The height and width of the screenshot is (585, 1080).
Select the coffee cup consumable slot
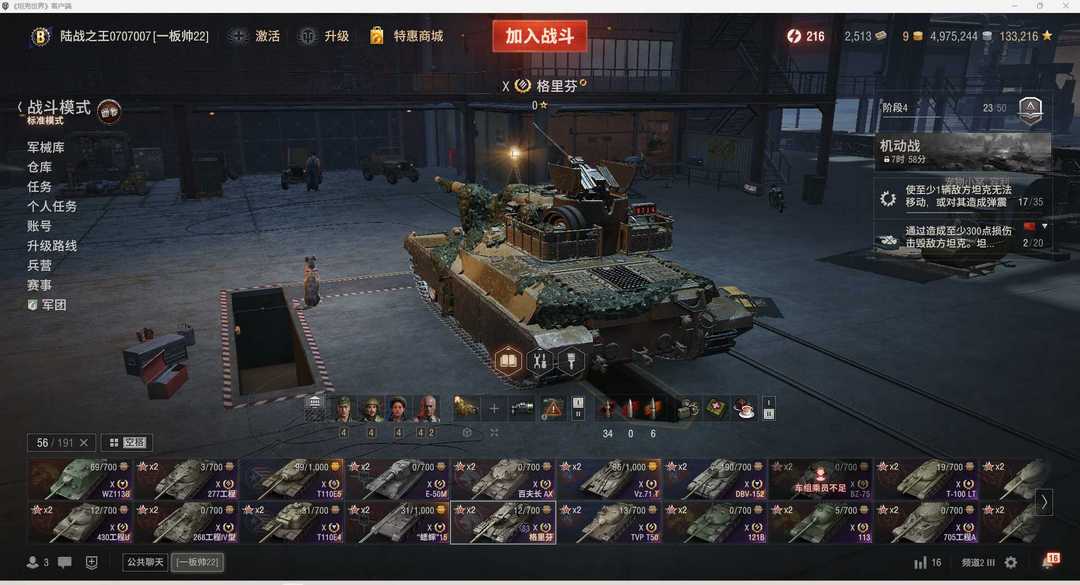(744, 409)
